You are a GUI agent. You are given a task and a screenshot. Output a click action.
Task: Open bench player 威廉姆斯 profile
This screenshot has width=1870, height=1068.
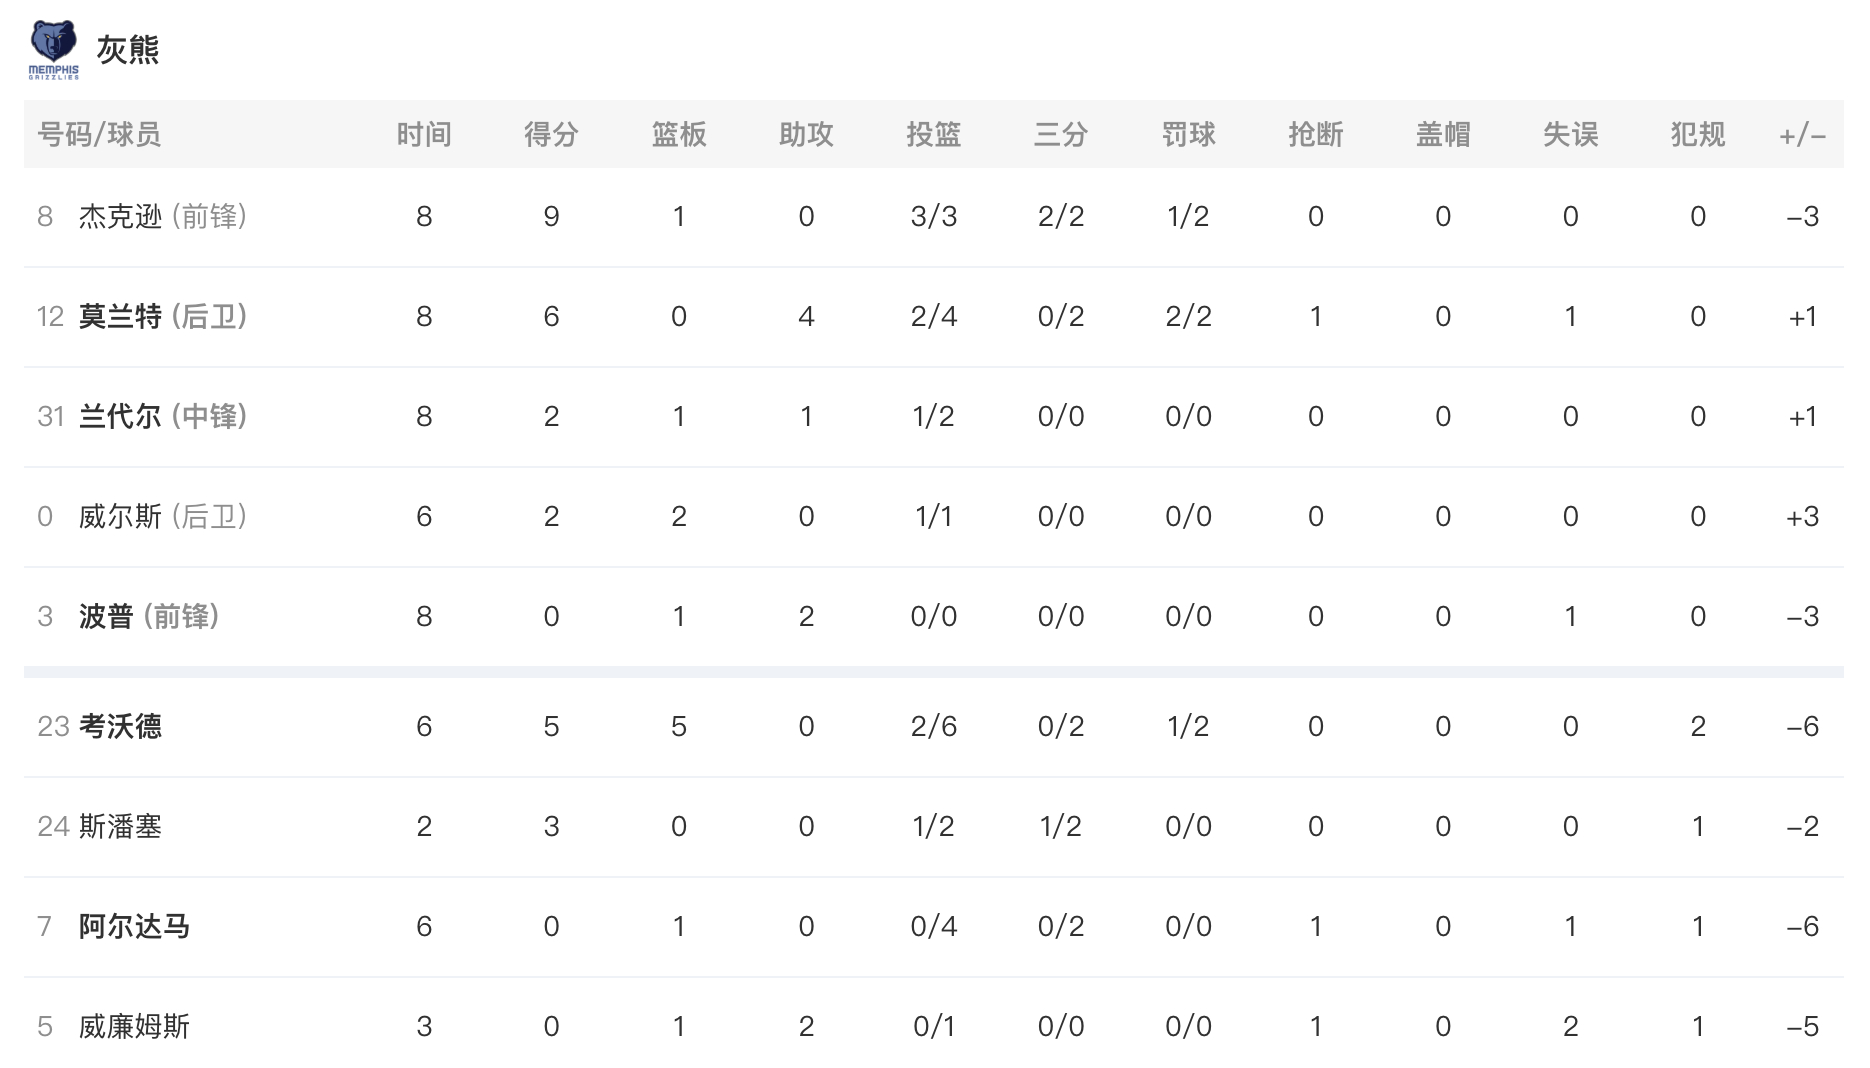(x=134, y=1026)
